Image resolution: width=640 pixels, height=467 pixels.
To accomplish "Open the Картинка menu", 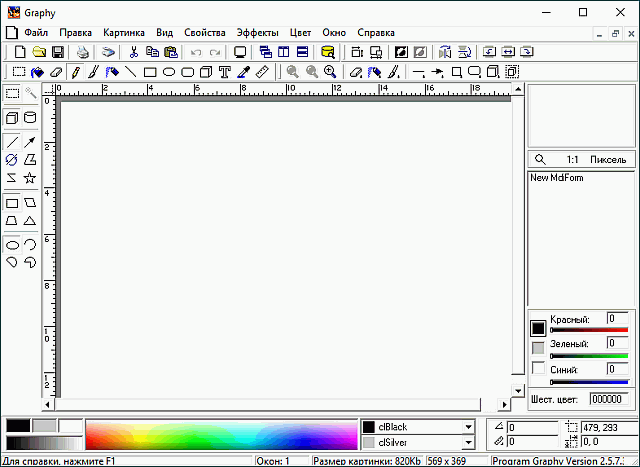I will tap(124, 32).
